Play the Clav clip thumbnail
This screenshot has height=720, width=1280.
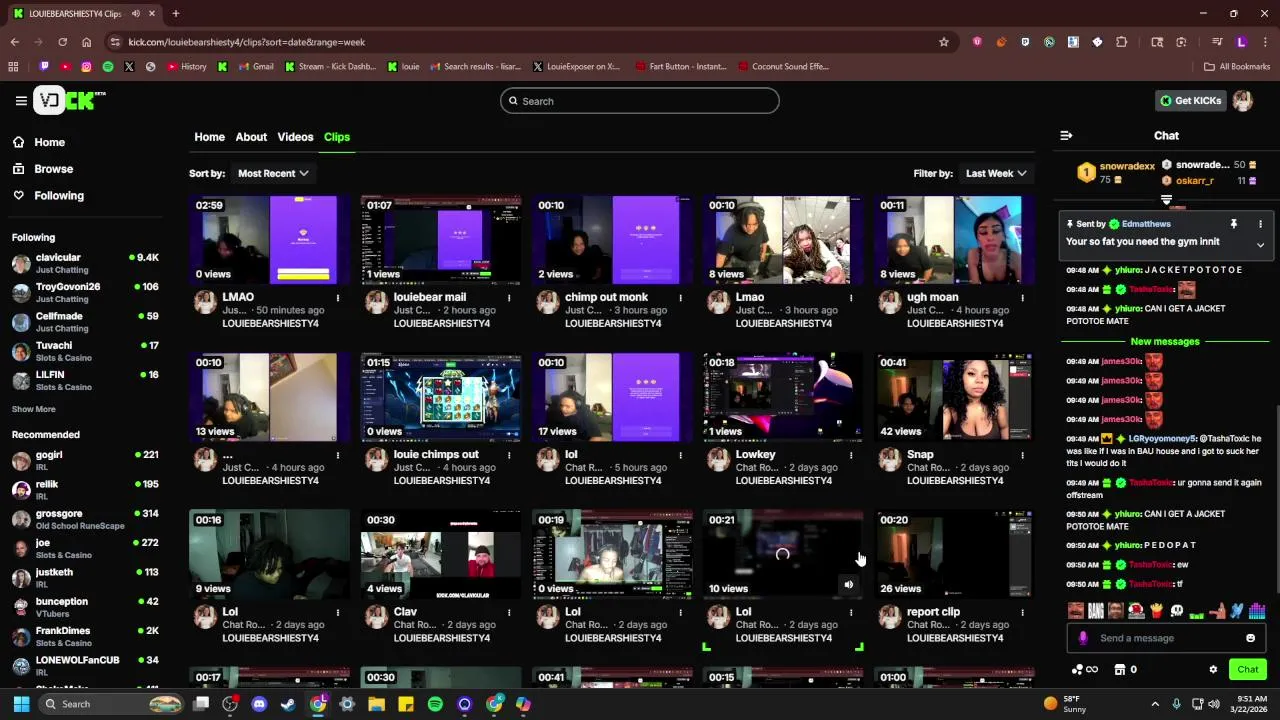click(x=441, y=554)
